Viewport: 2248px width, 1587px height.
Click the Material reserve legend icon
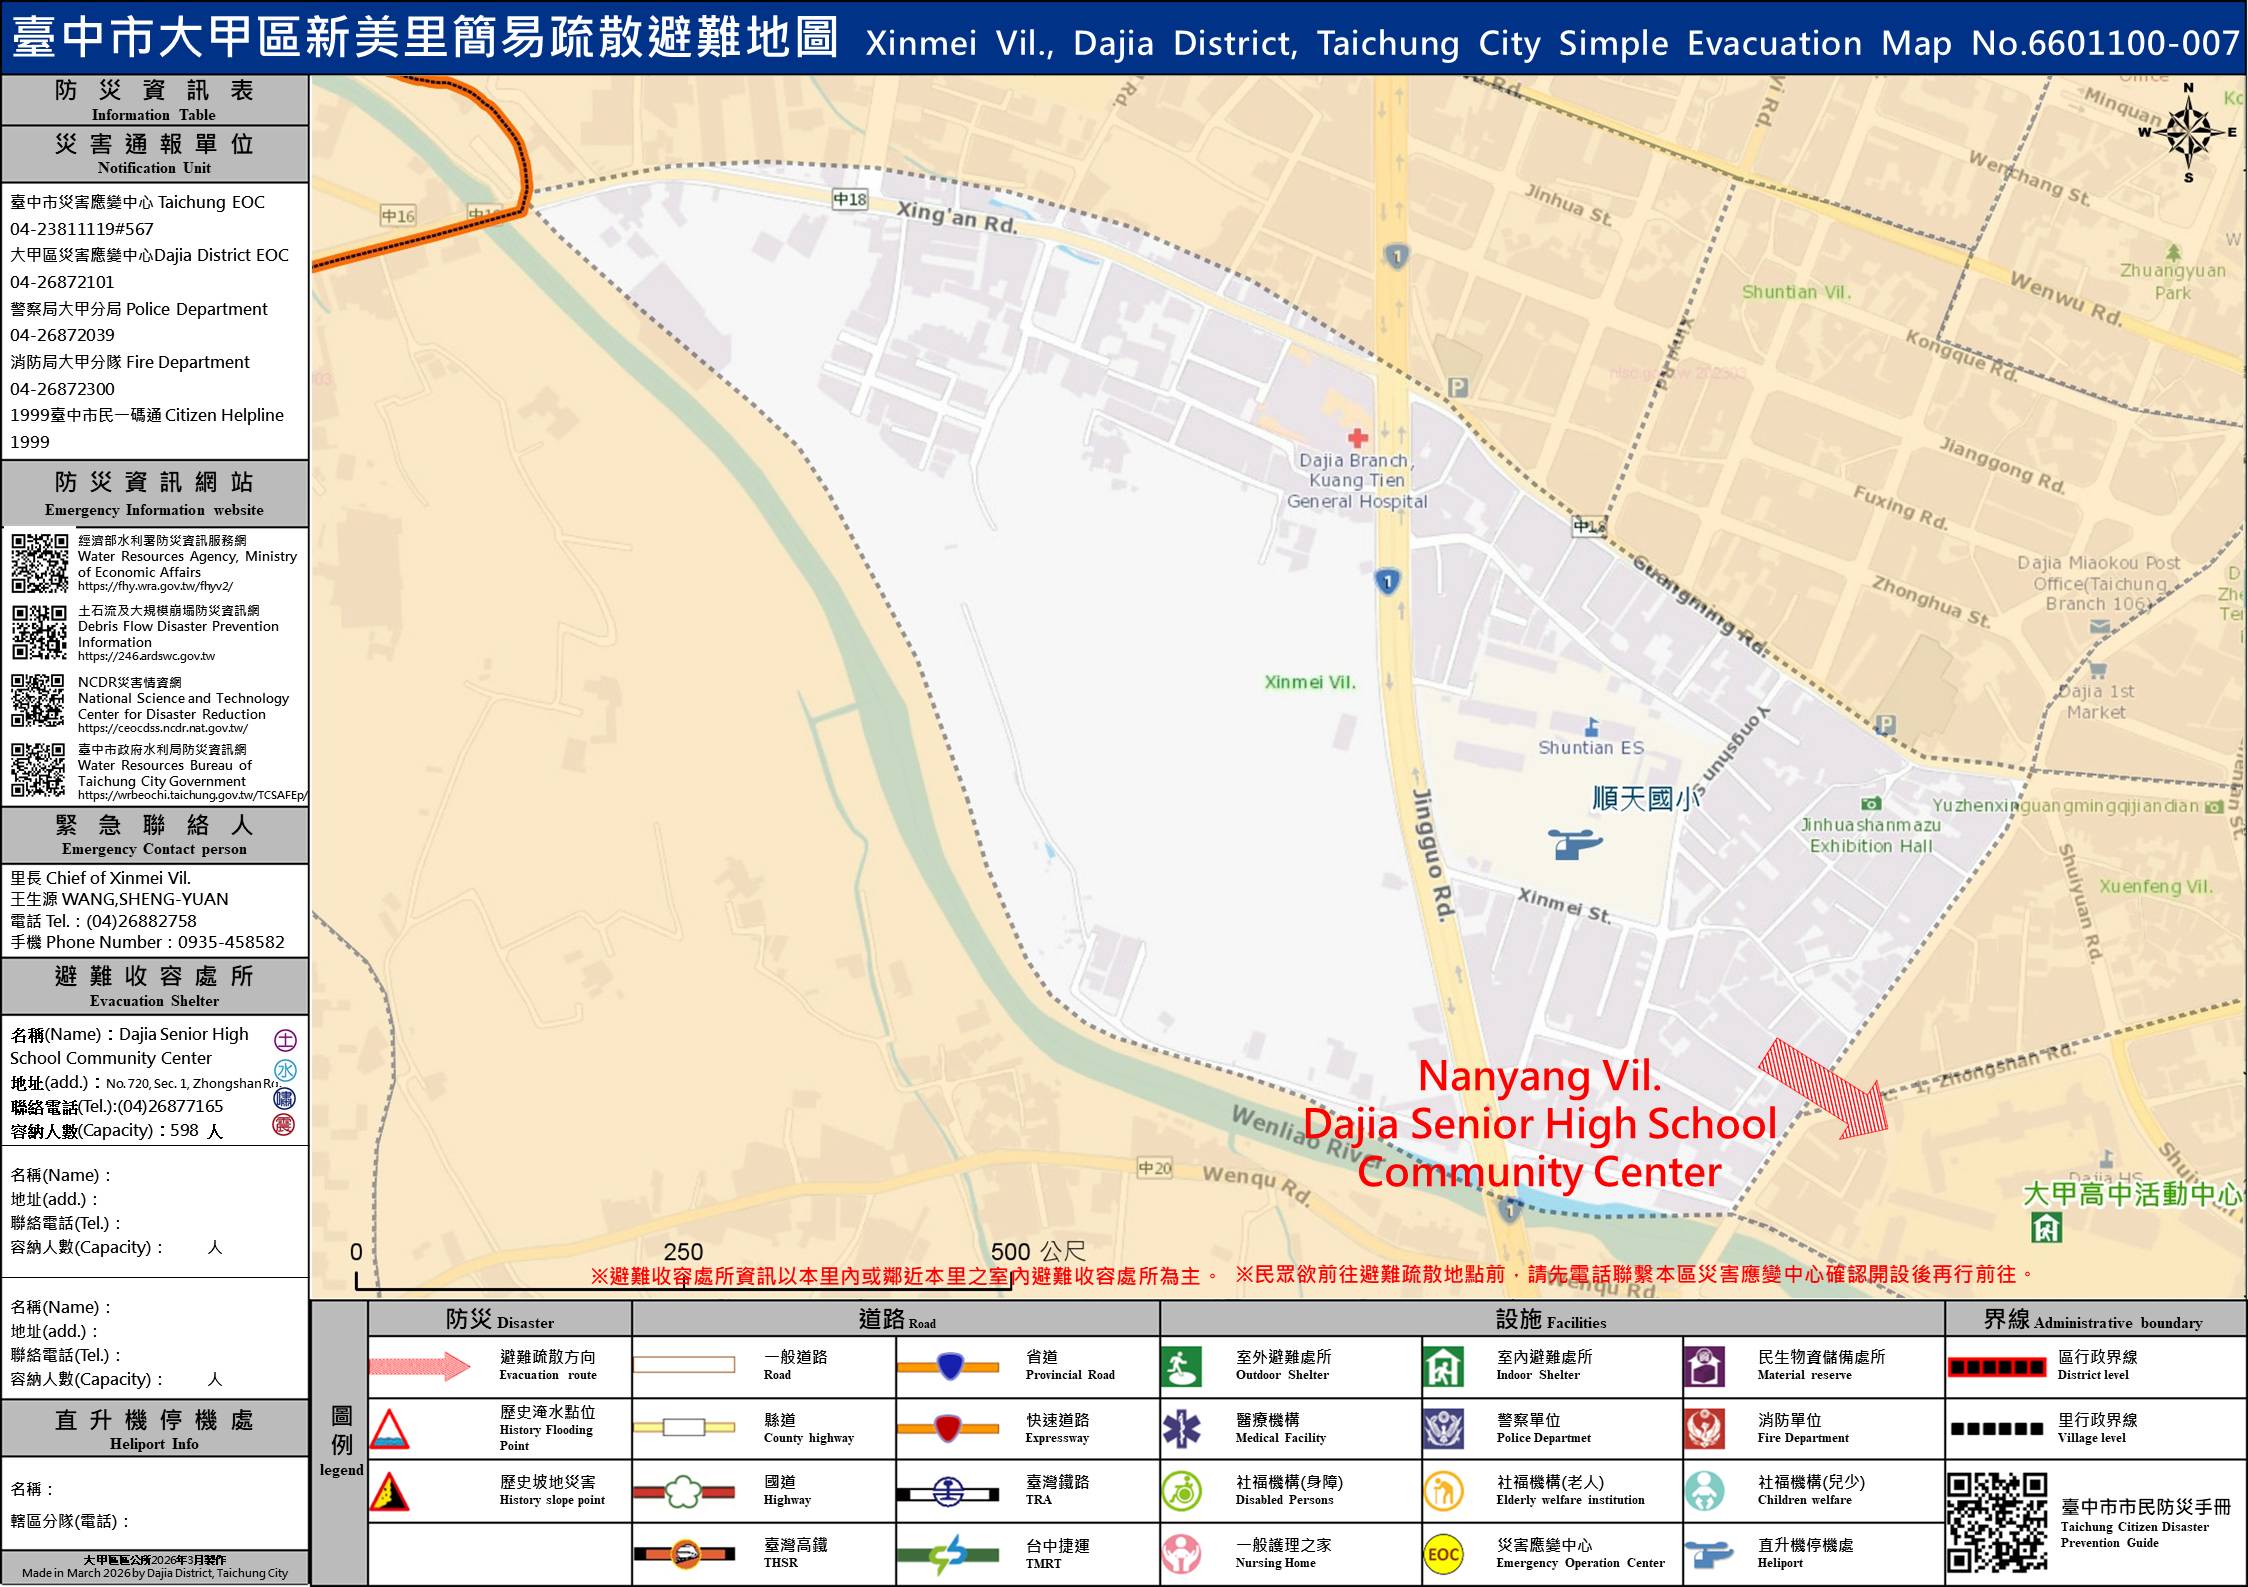(1703, 1366)
